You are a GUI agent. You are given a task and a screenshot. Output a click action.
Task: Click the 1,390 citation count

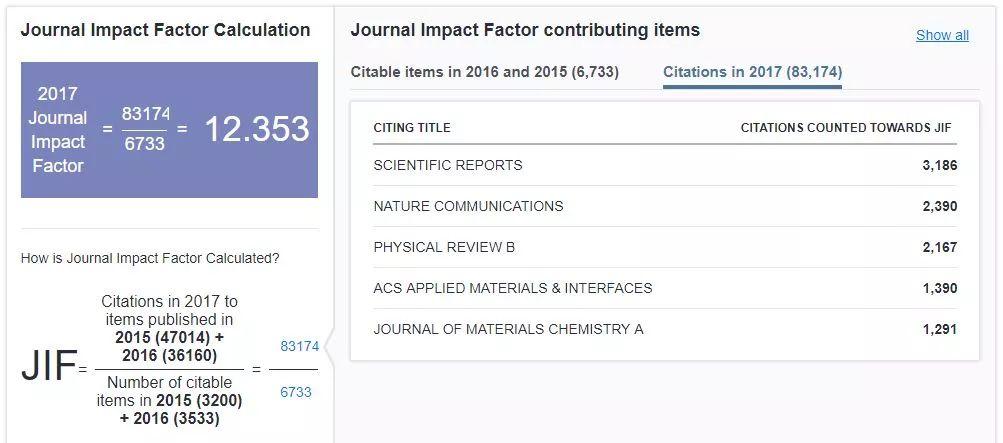coord(939,288)
